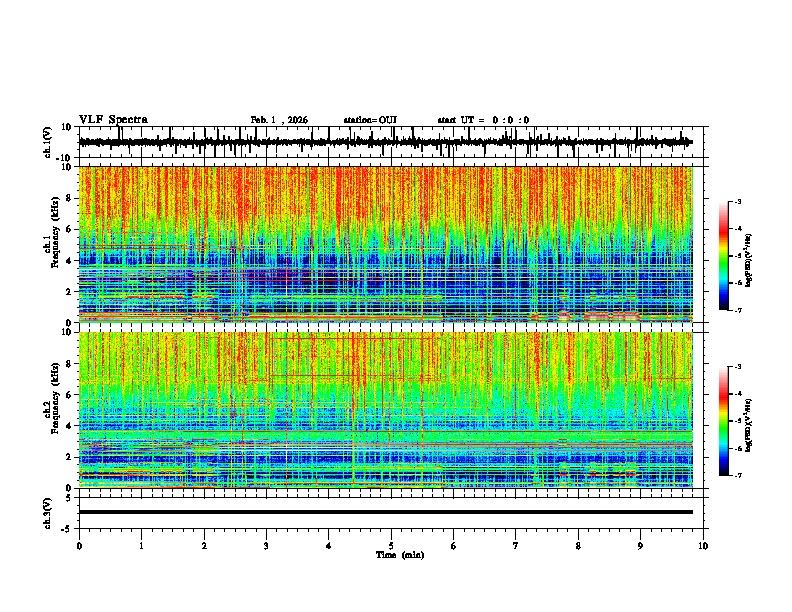Select the "station=OUI" header text
The image size is (792, 612).
(370, 120)
